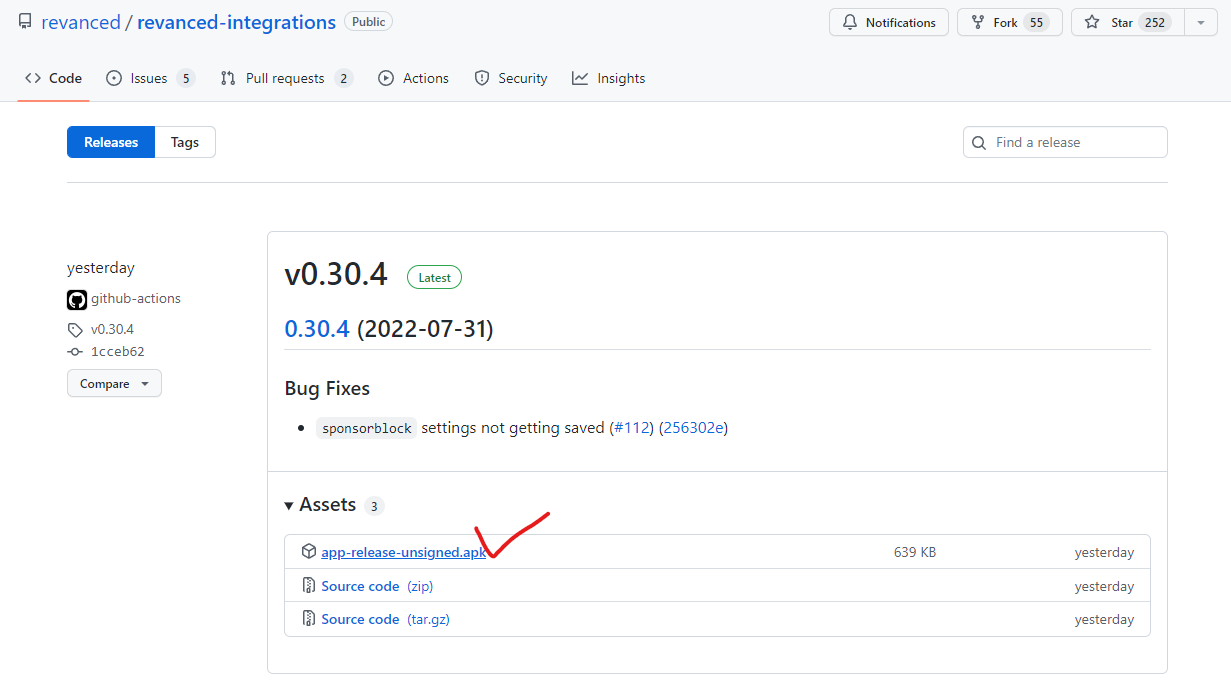Viewport: 1231px width, 685px height.
Task: Click the github-actions avatar icon
Action: tap(77, 299)
